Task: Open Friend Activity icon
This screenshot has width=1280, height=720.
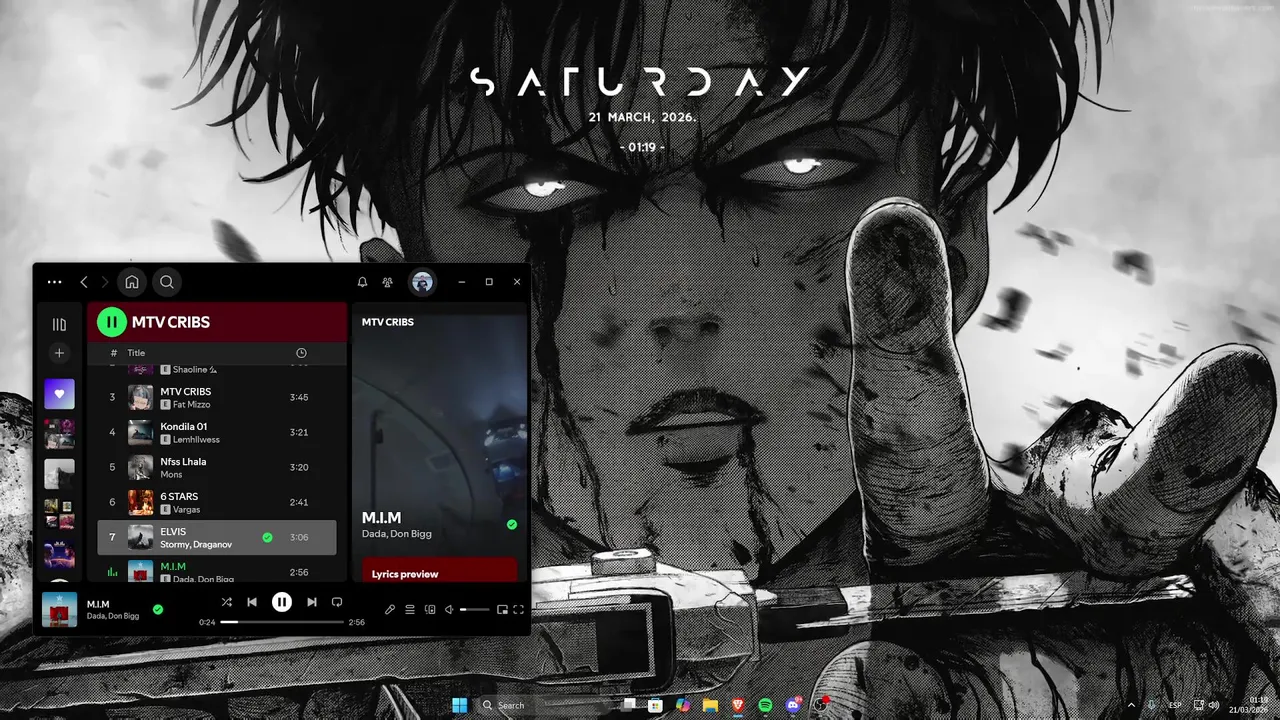Action: [x=387, y=282]
